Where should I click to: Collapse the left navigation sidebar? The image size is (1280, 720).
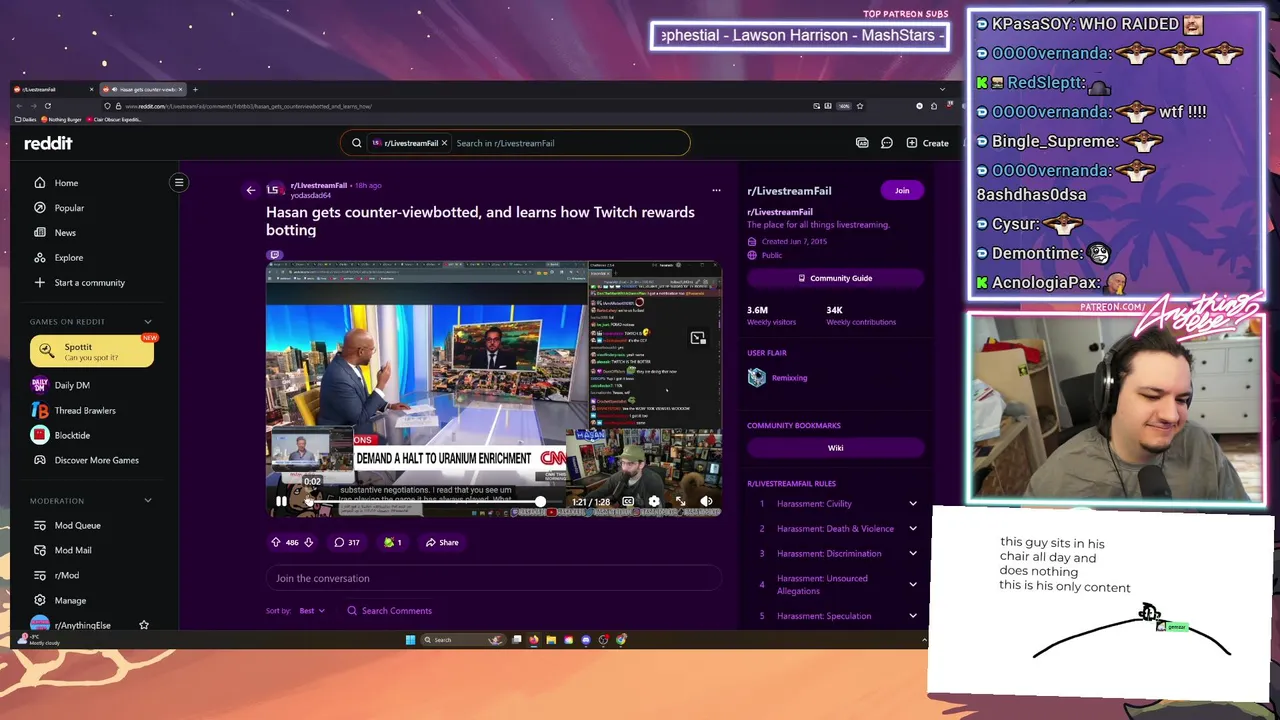[x=179, y=182]
